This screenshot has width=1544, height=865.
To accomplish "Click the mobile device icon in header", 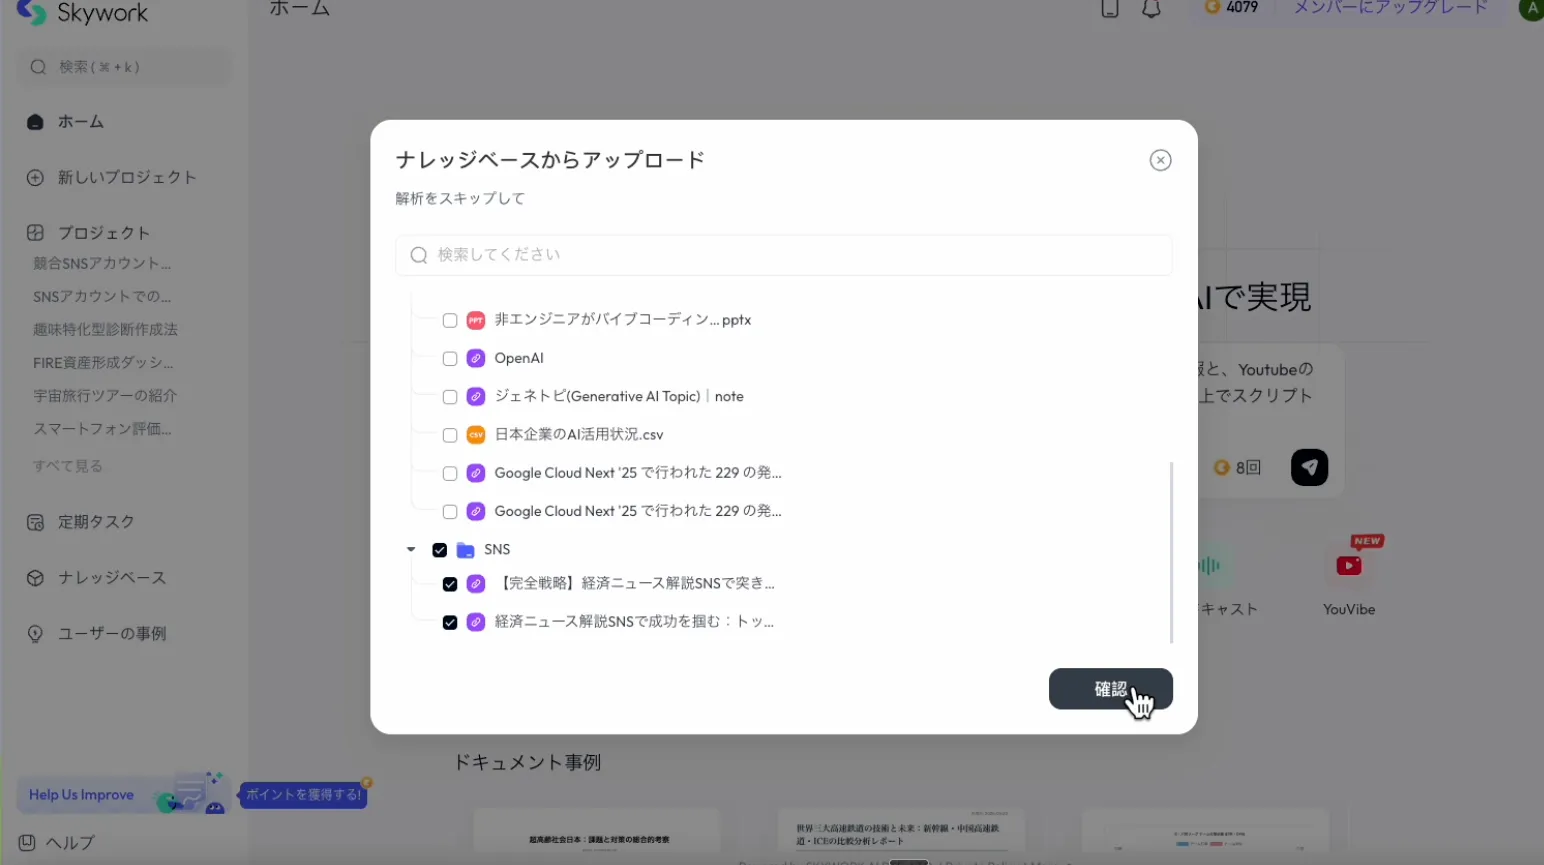I will click(x=1109, y=9).
